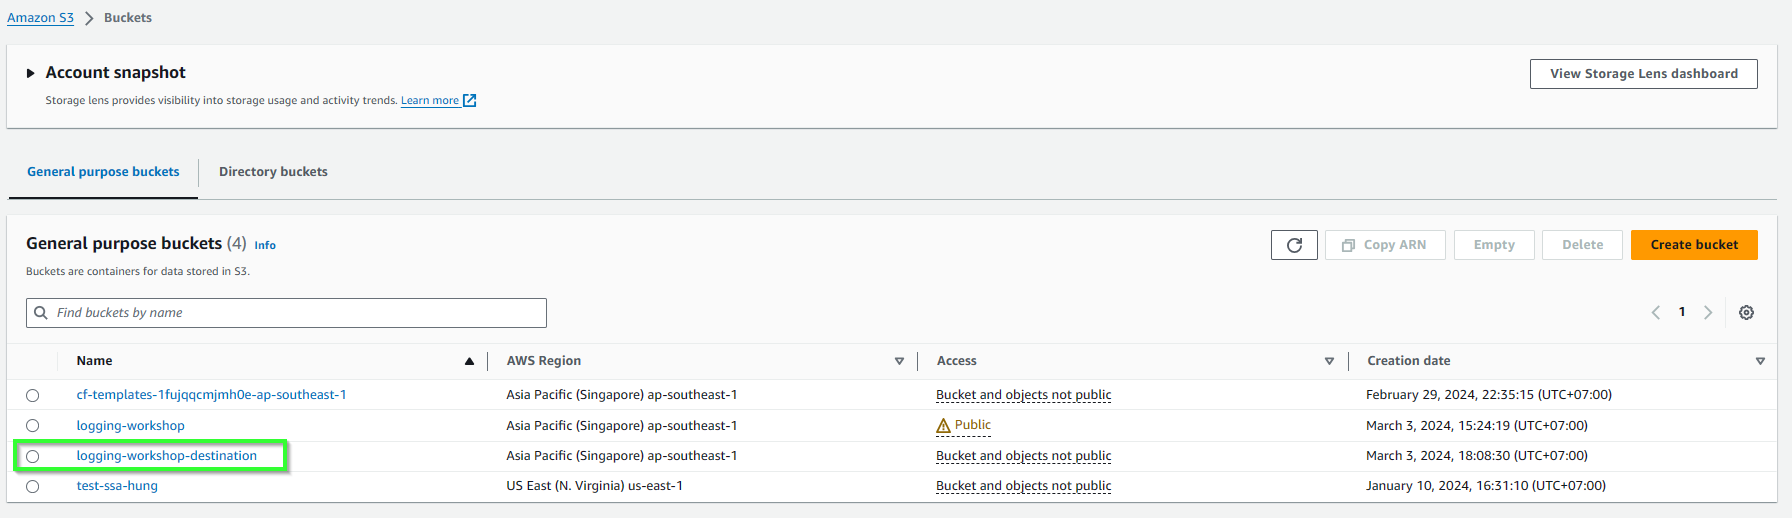Select radio for cf-templates bucket
This screenshot has height=518, width=1792.
pyautogui.click(x=33, y=396)
